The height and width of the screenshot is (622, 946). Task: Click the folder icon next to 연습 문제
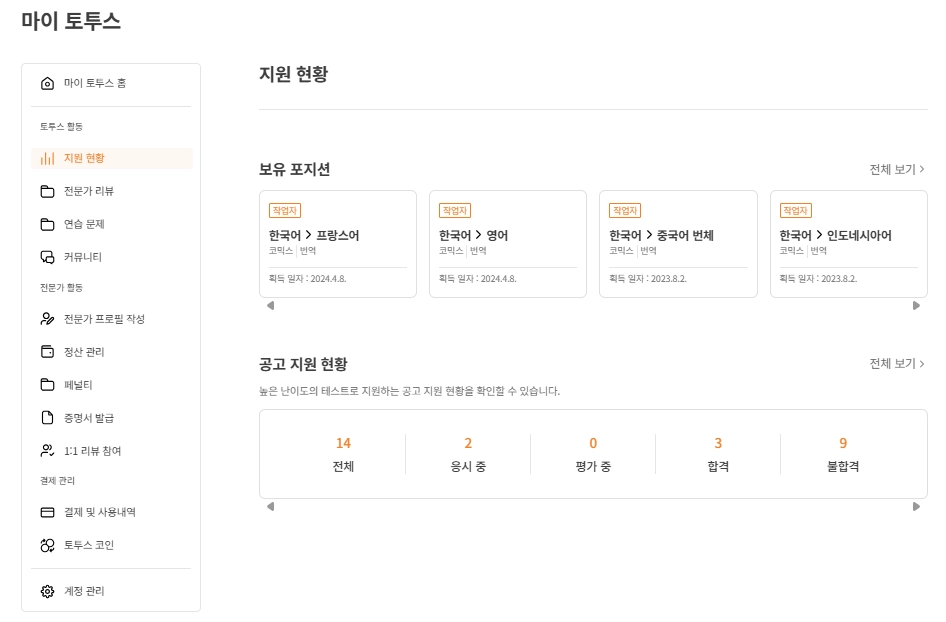47,224
